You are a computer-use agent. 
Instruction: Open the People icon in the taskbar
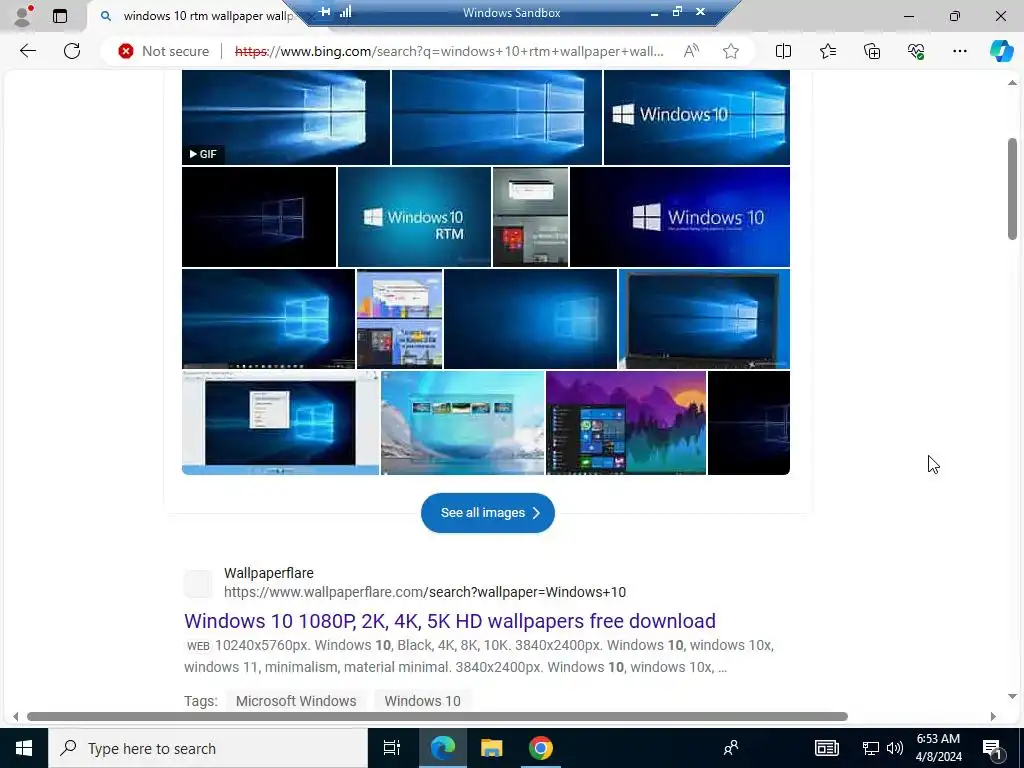(x=731, y=748)
